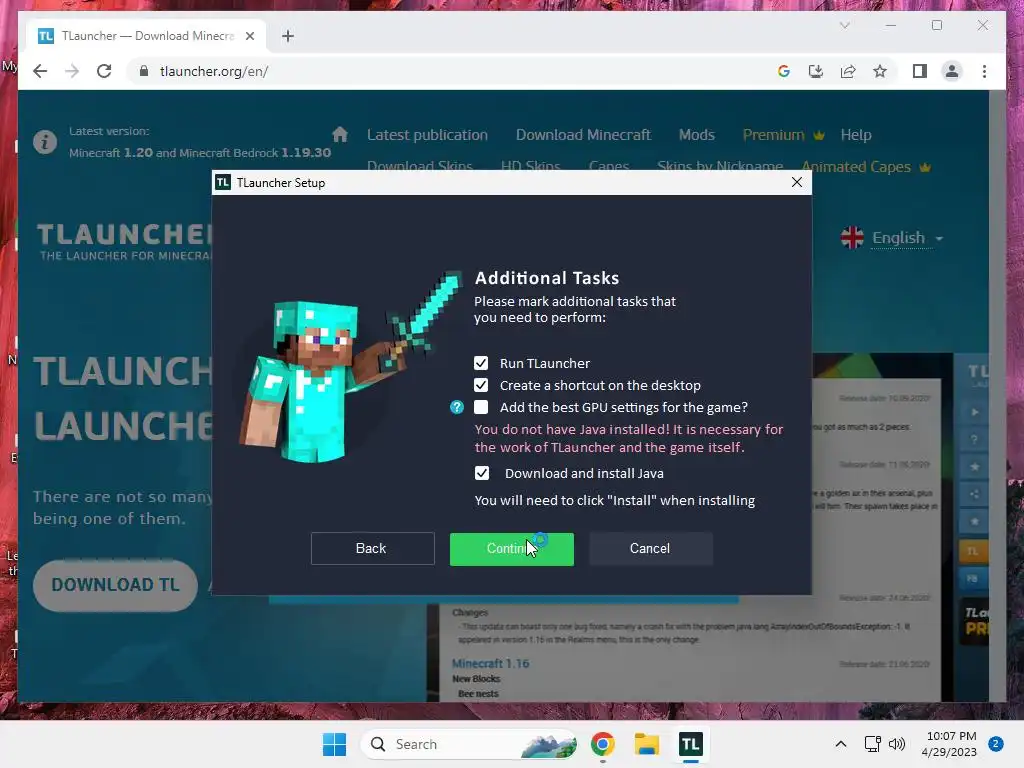Click the DOWNLOAD TL button

(115, 585)
